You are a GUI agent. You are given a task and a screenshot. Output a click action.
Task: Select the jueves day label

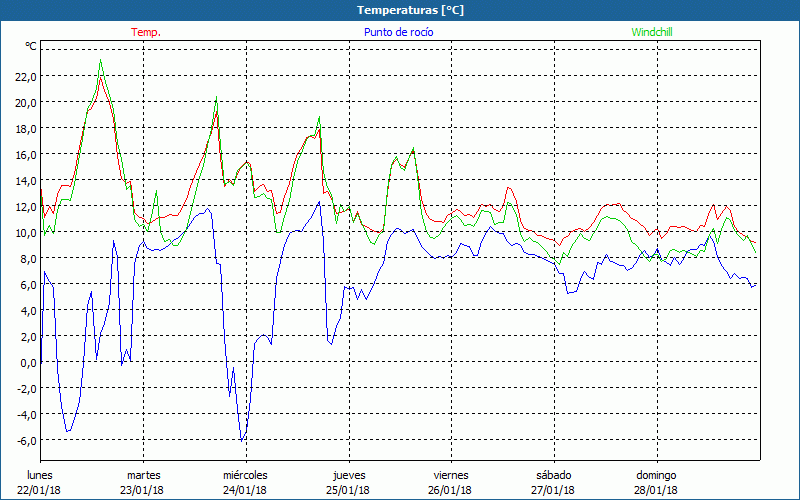(x=348, y=475)
